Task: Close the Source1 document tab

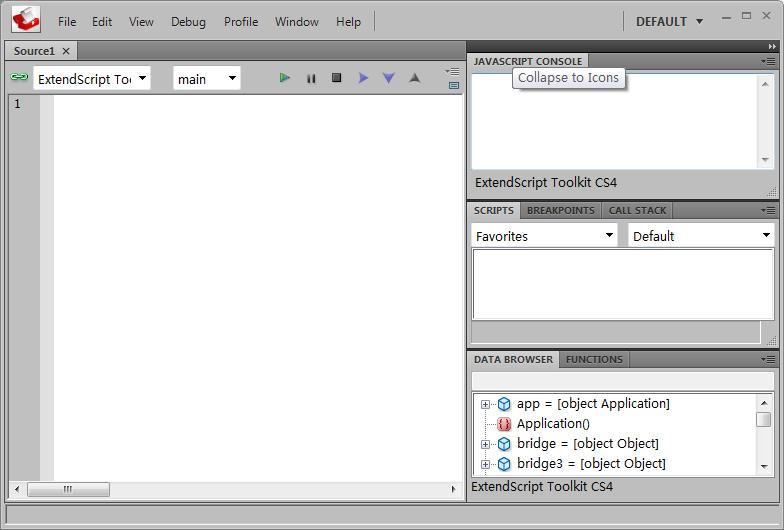Action: tap(66, 51)
